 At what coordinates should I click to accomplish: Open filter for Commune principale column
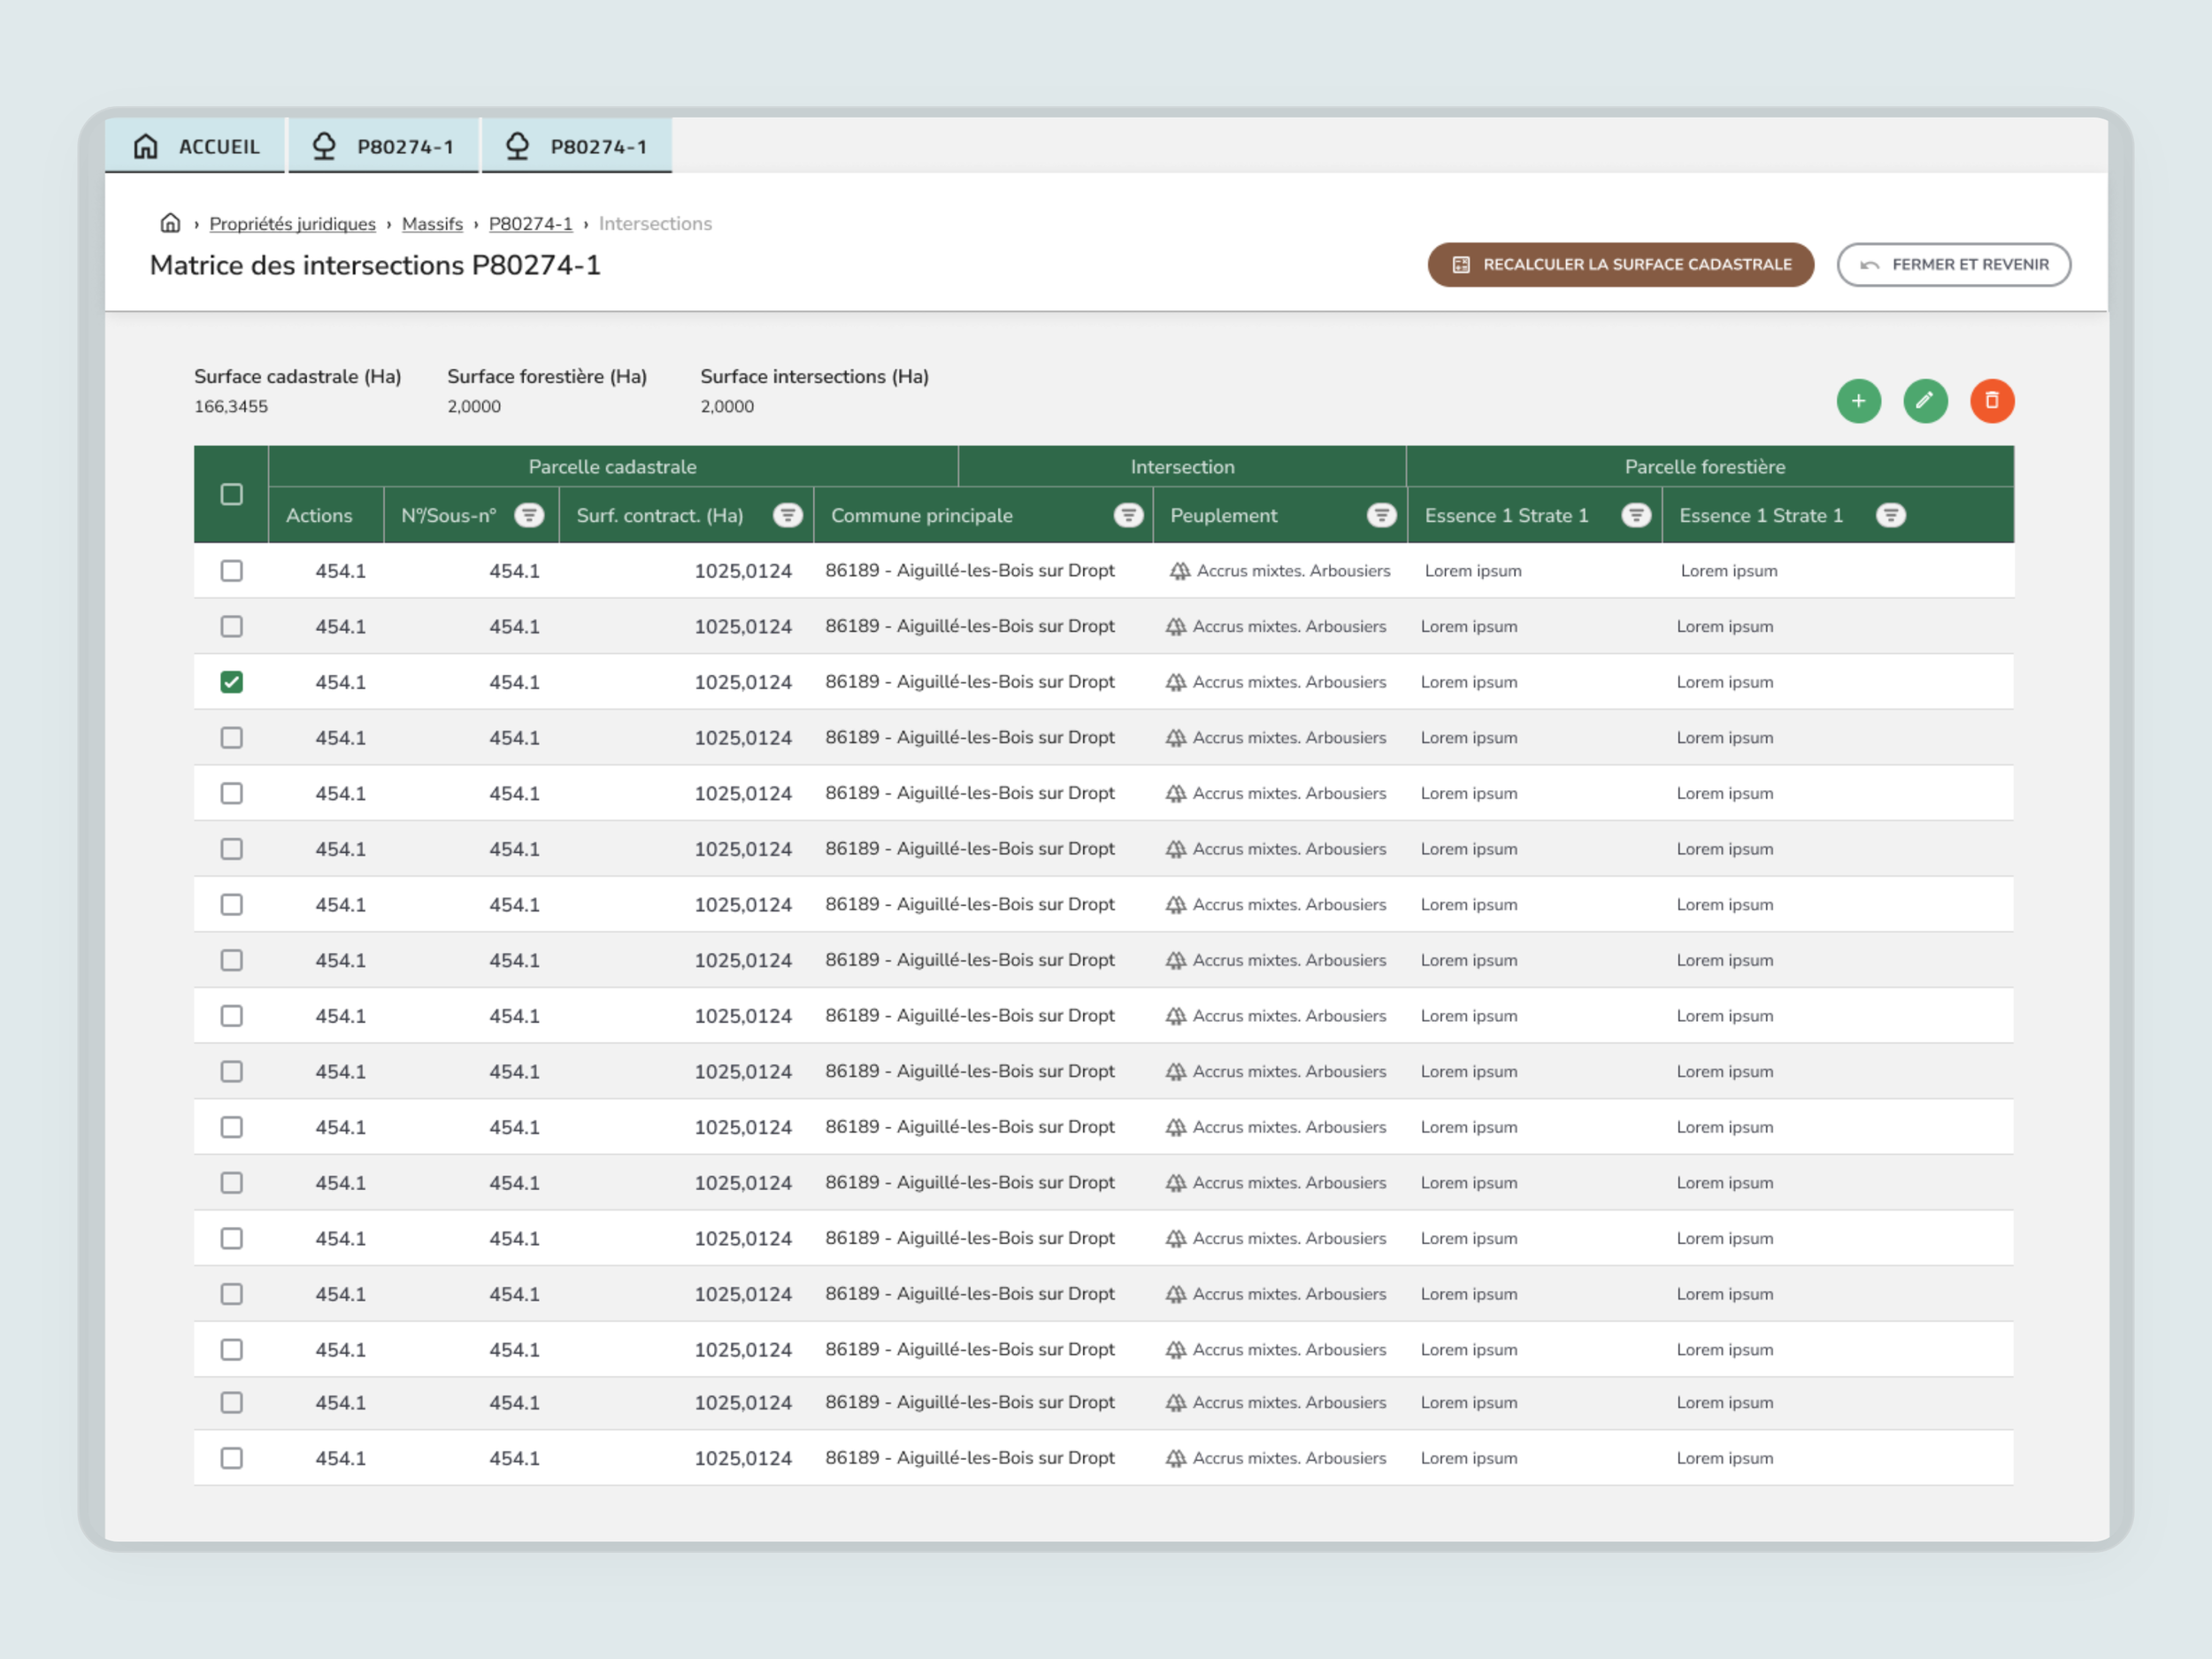pos(1128,515)
